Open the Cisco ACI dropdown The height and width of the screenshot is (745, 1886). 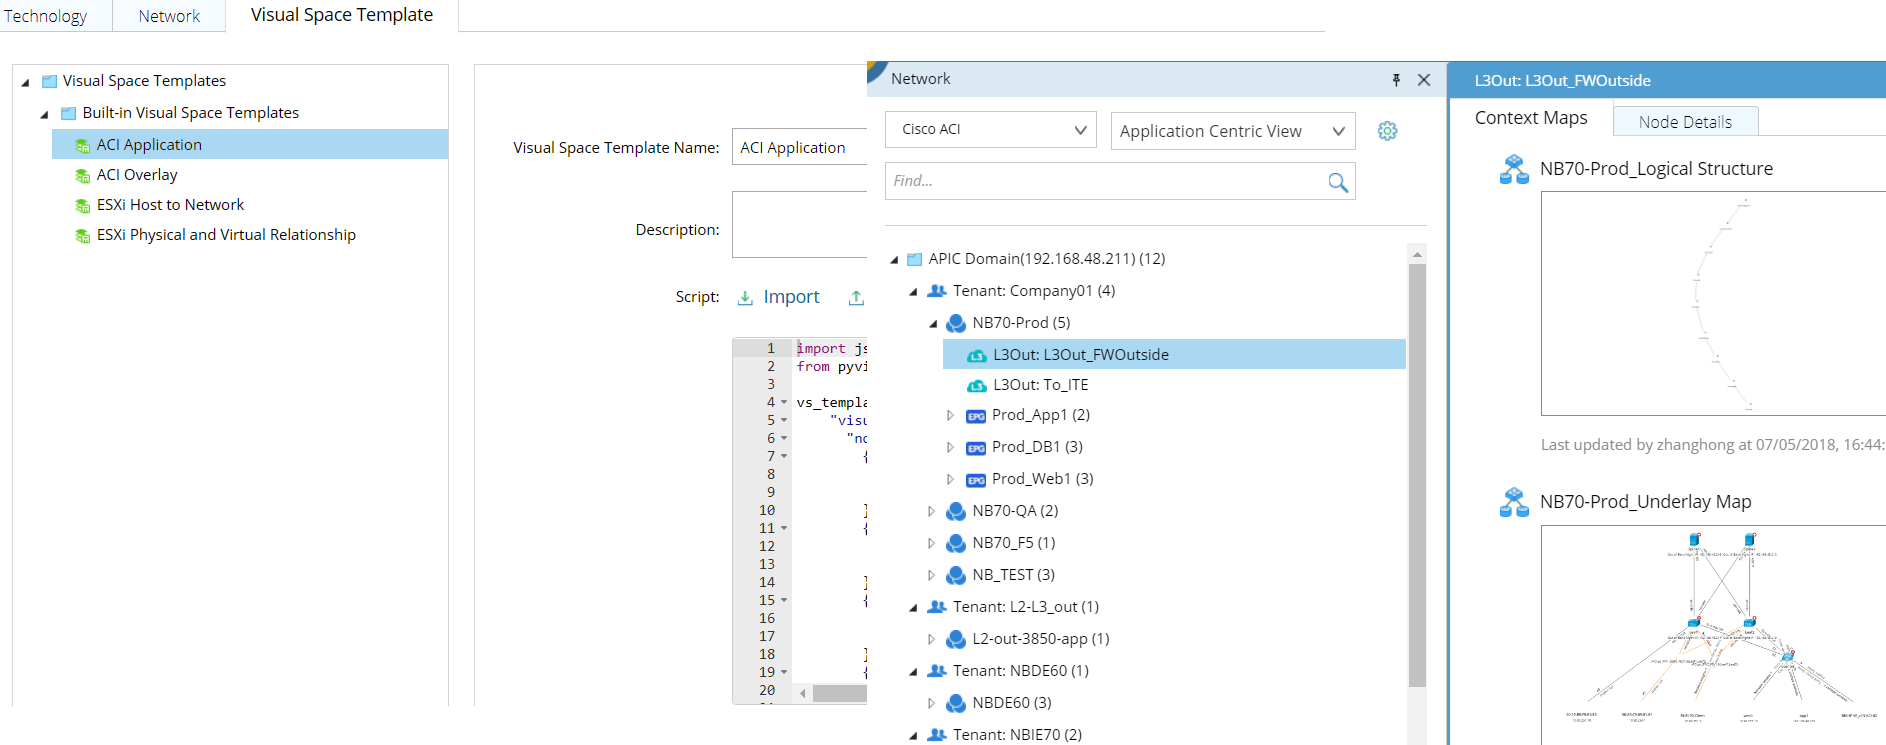click(x=990, y=130)
